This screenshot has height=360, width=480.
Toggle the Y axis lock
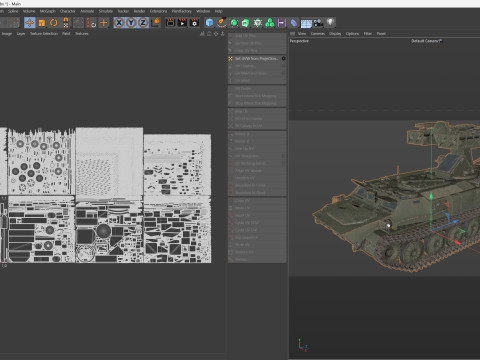point(131,23)
